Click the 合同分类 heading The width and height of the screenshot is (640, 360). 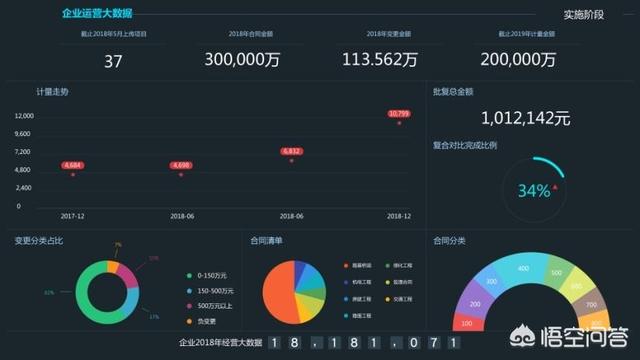[x=449, y=241]
